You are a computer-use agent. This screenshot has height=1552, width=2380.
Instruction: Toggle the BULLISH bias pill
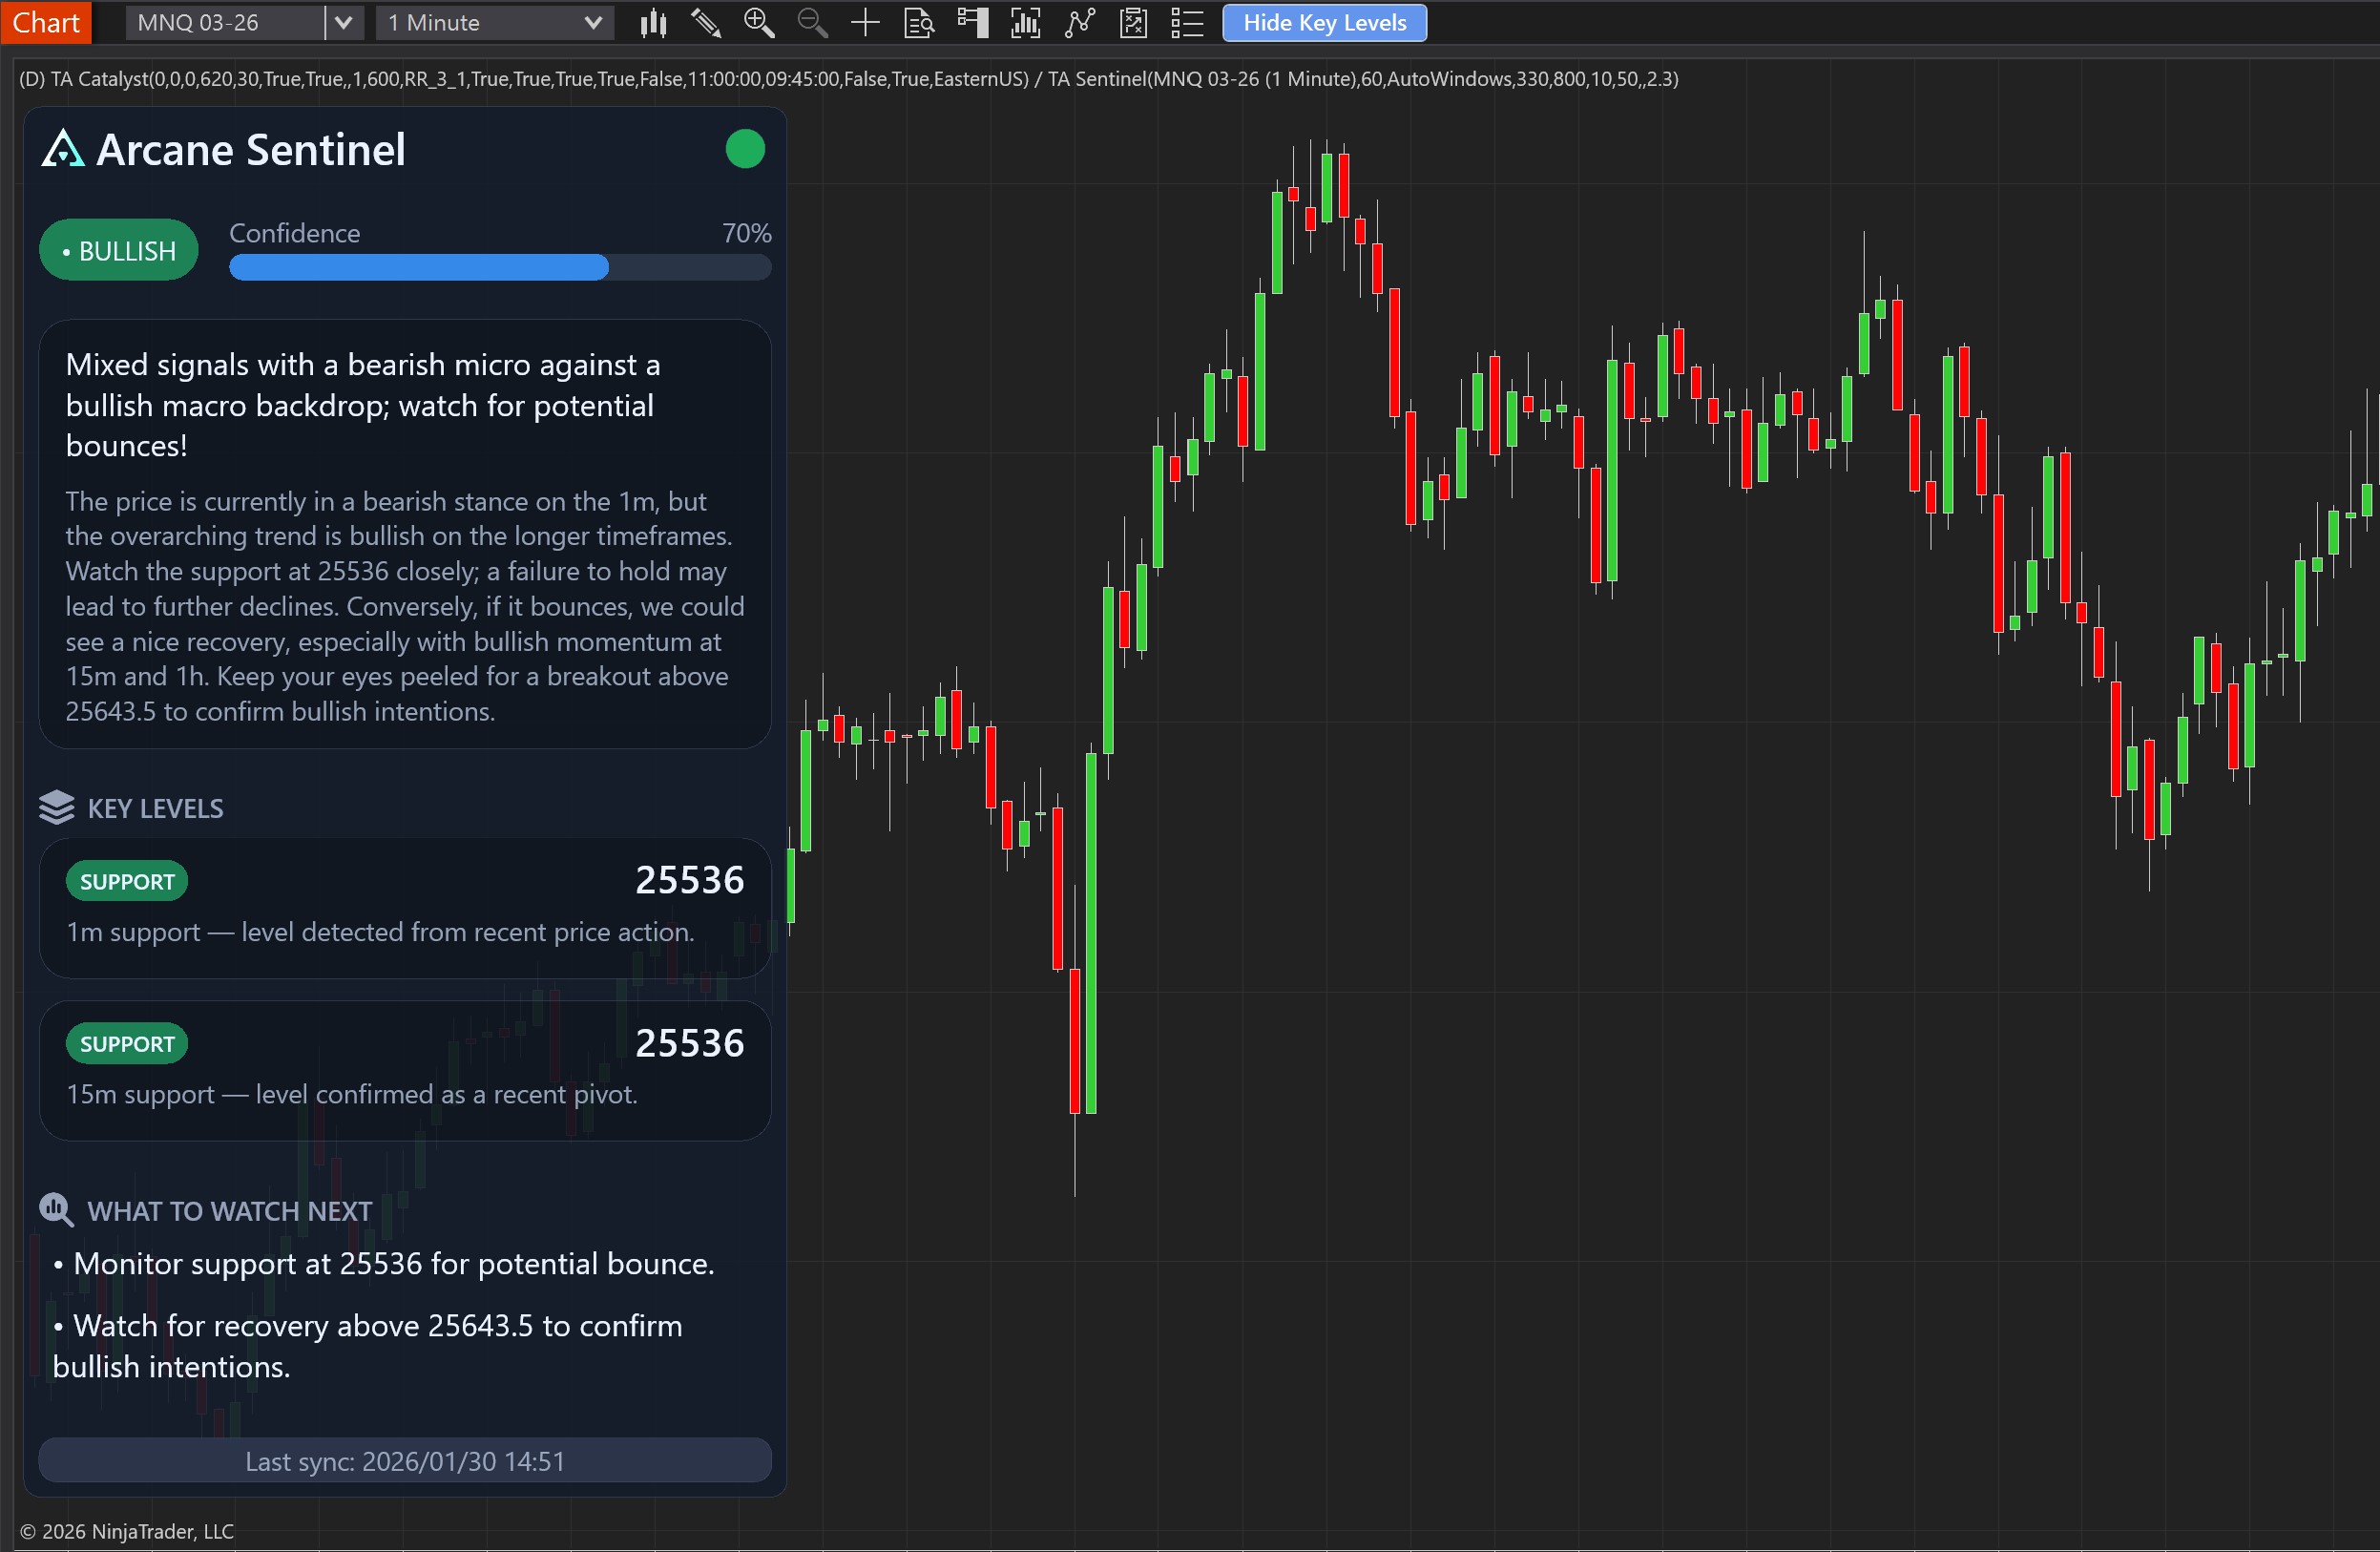tap(119, 250)
